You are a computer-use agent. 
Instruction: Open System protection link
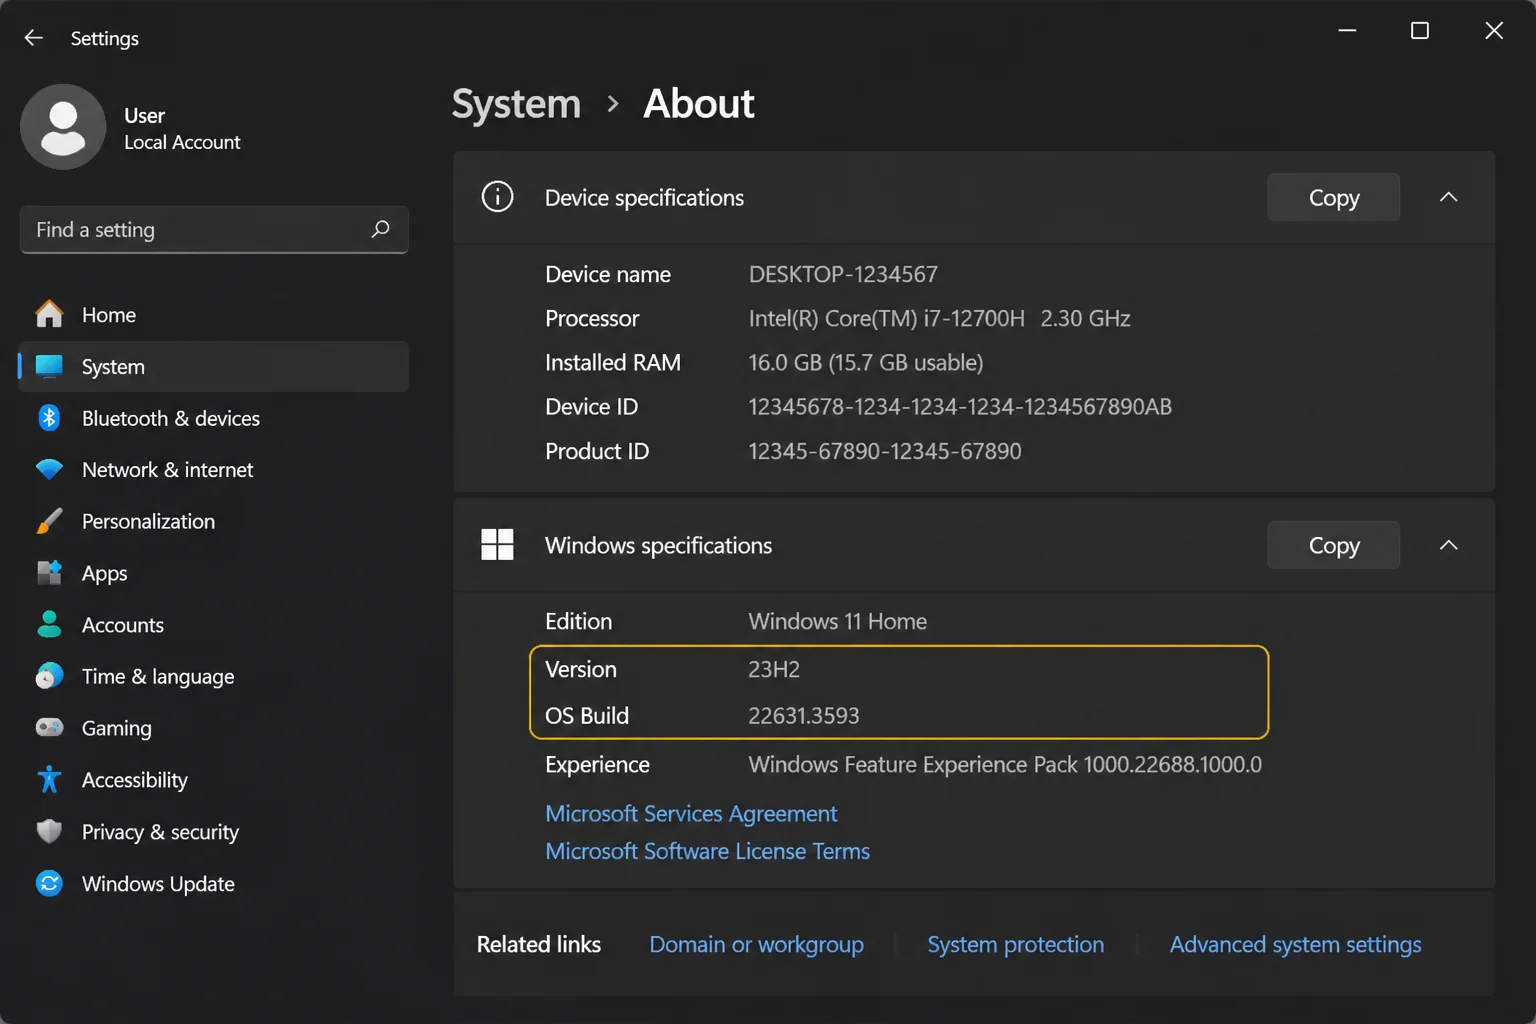click(1016, 944)
